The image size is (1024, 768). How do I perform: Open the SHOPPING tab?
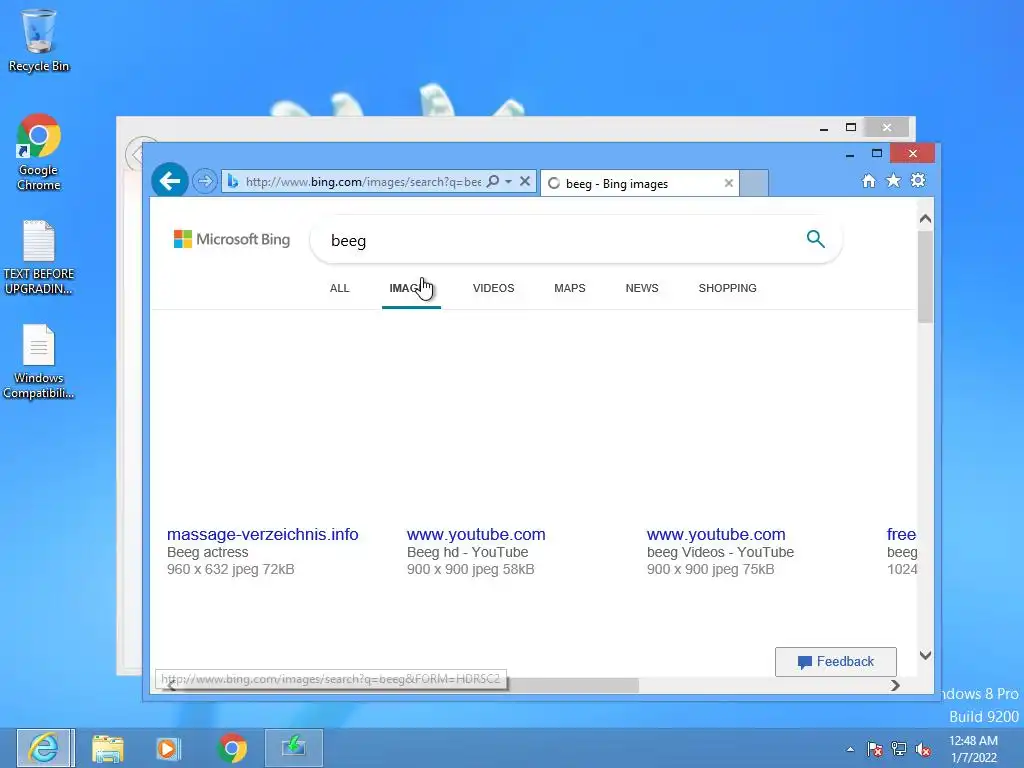pos(728,288)
